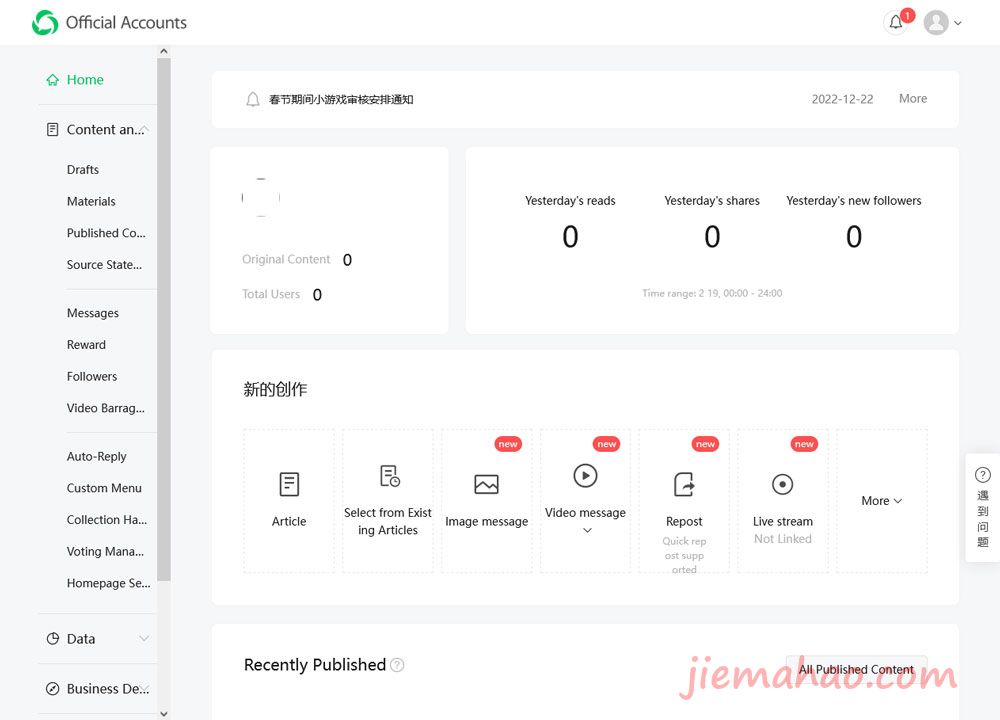The image size is (1000, 720).
Task: Click All Published Content button
Action: click(856, 670)
